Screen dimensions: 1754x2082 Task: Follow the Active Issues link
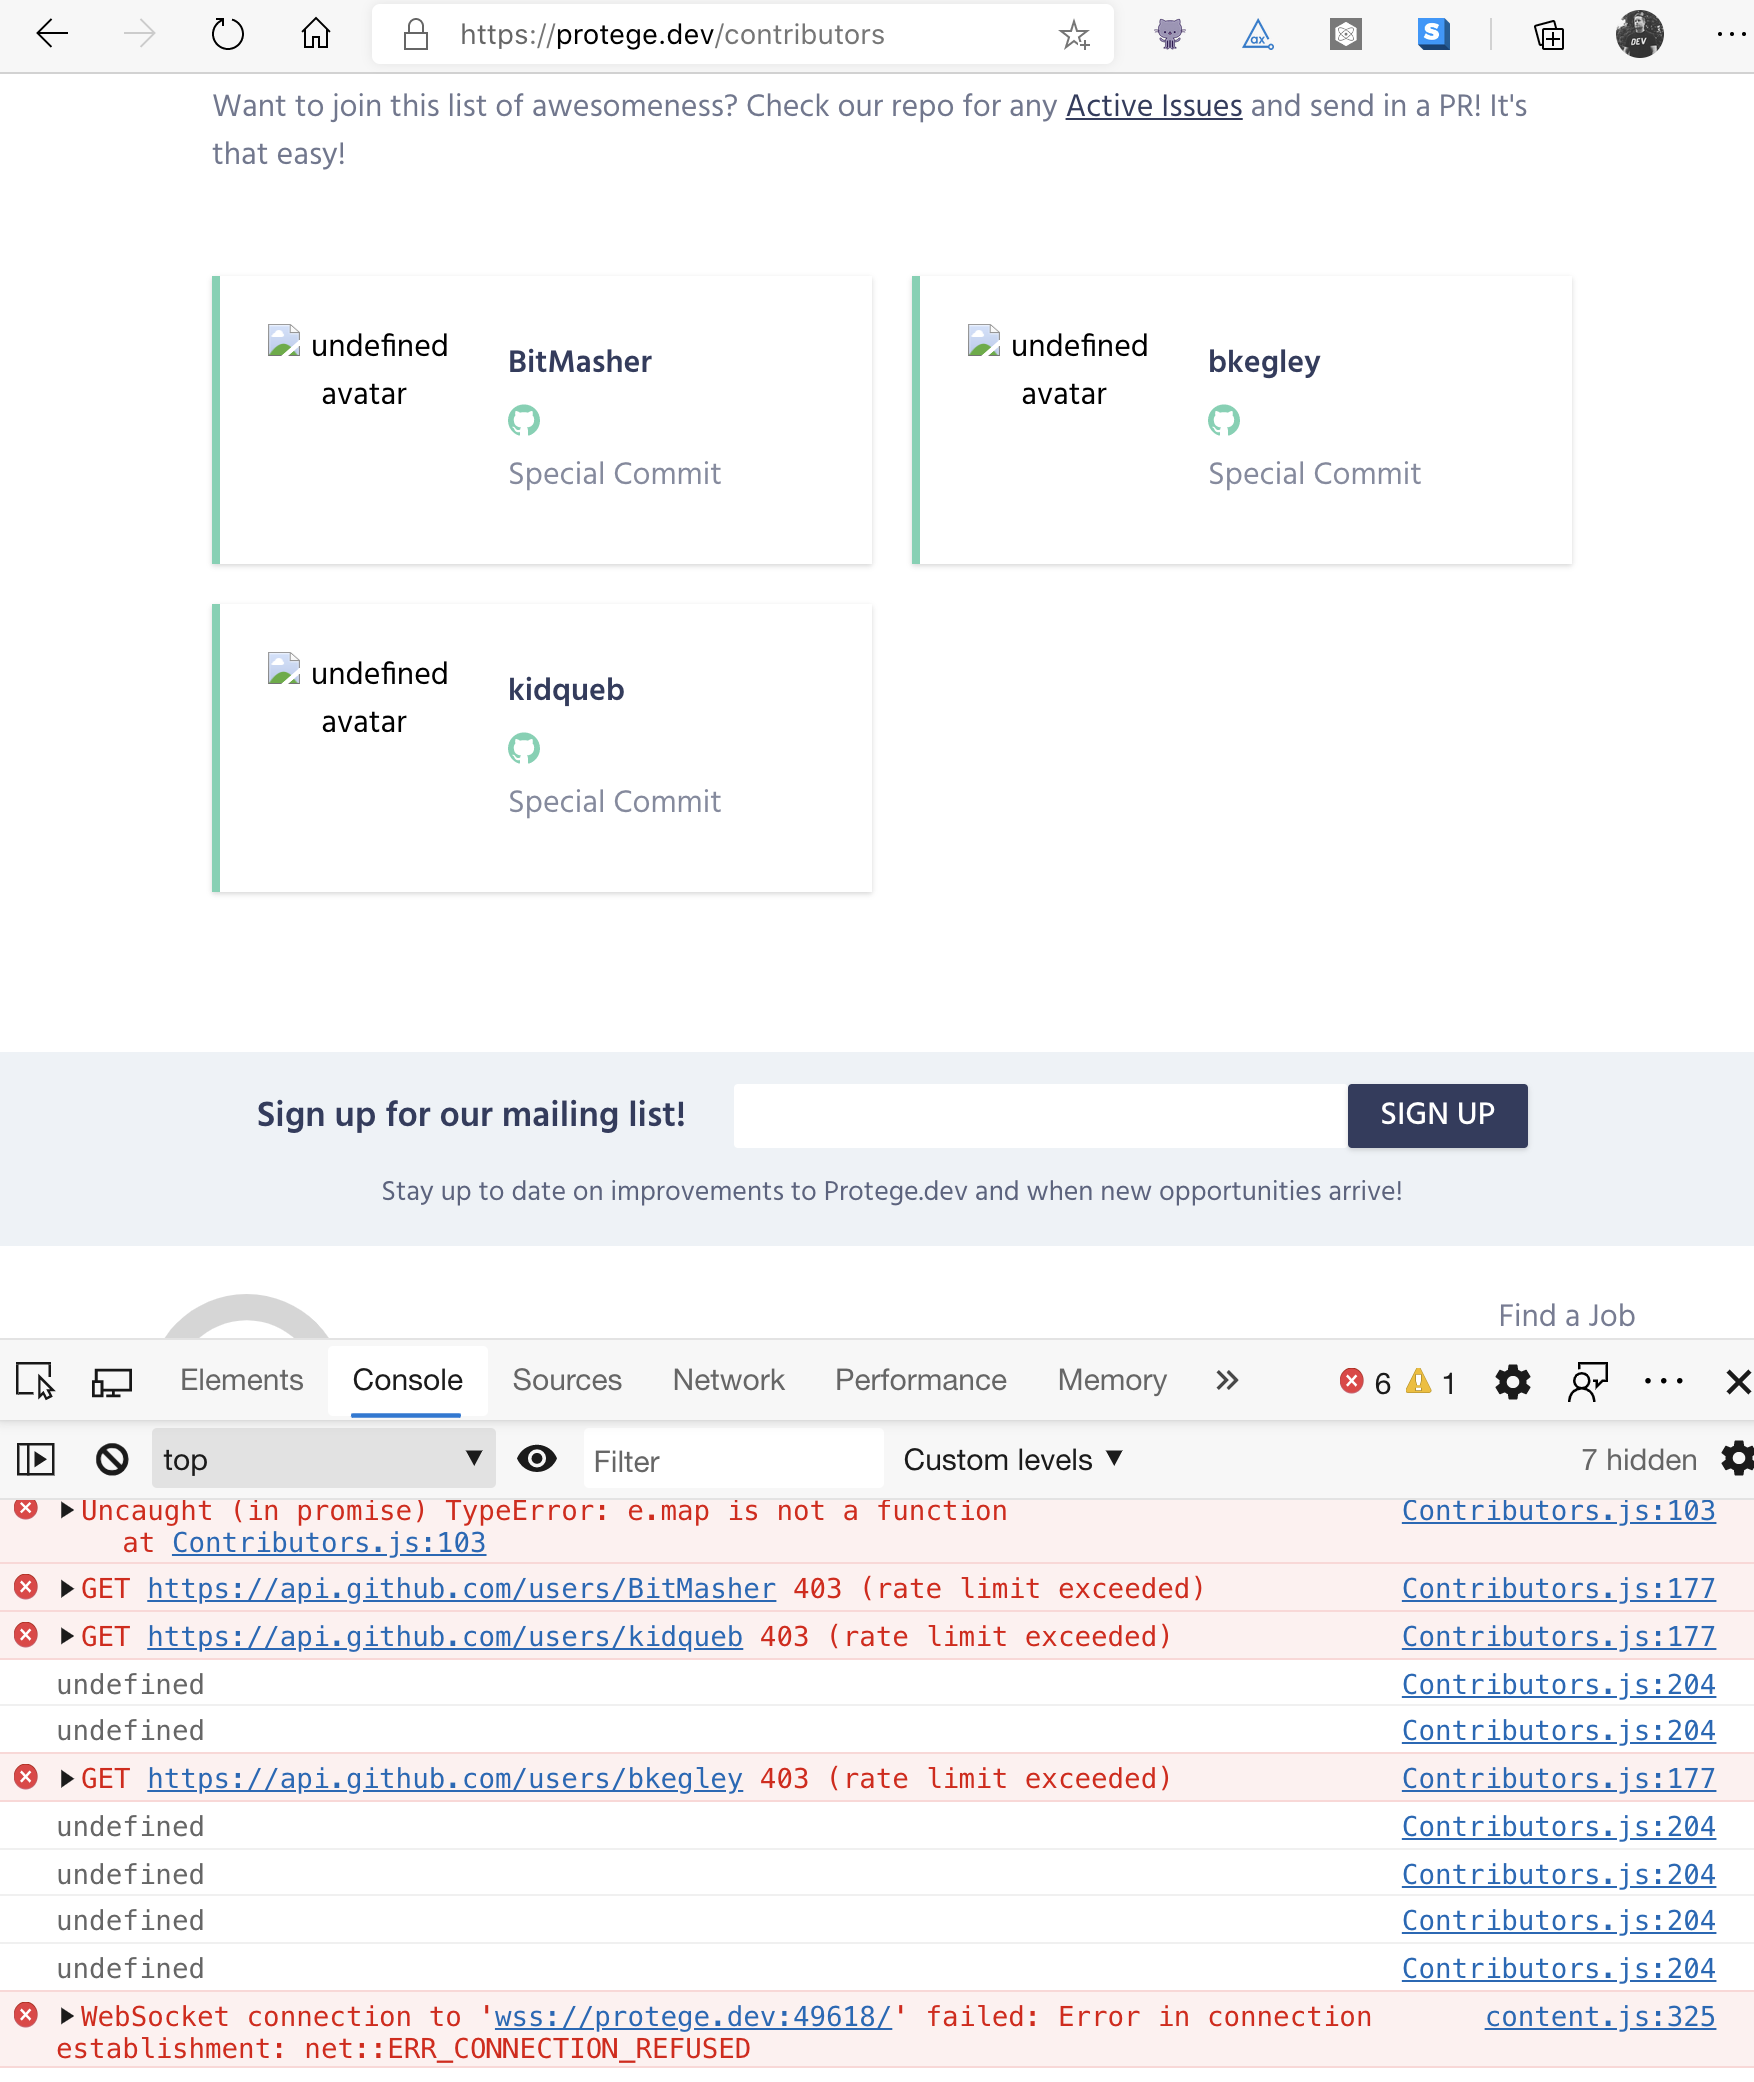pyautogui.click(x=1153, y=105)
